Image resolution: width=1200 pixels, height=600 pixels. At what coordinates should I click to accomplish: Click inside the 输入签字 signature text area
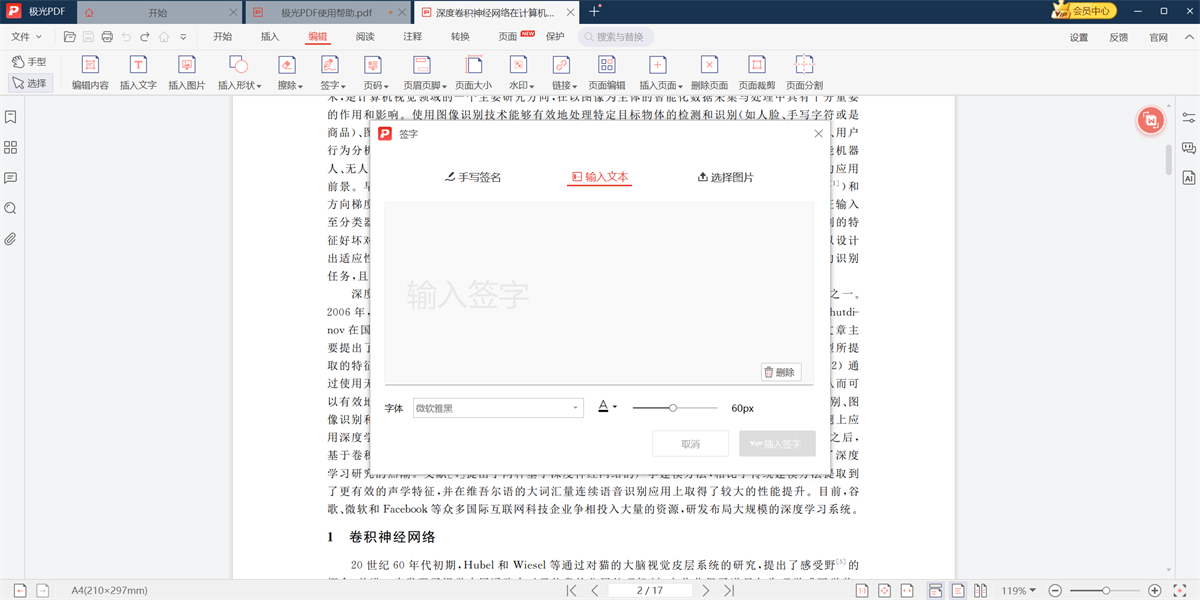pyautogui.click(x=600, y=290)
